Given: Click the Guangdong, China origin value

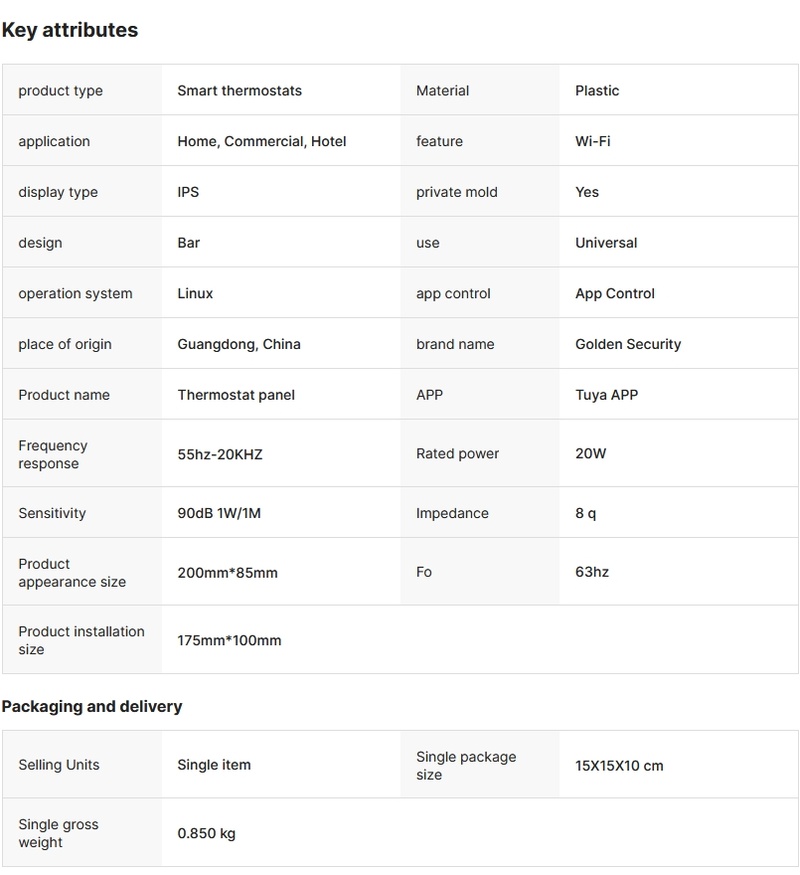Looking at the screenshot, I should tap(239, 345).
